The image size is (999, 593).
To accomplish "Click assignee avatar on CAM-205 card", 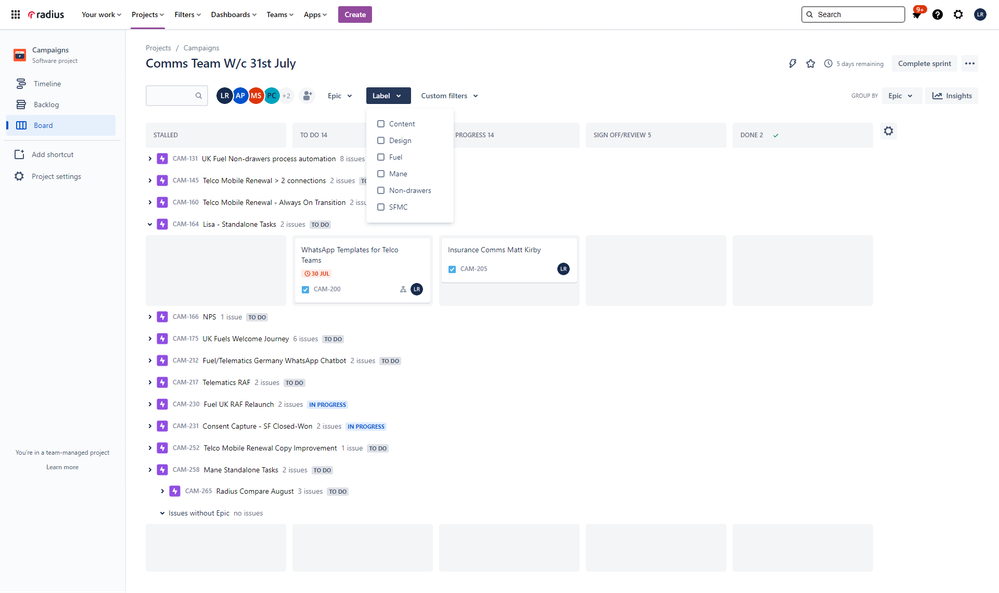I will (x=563, y=269).
